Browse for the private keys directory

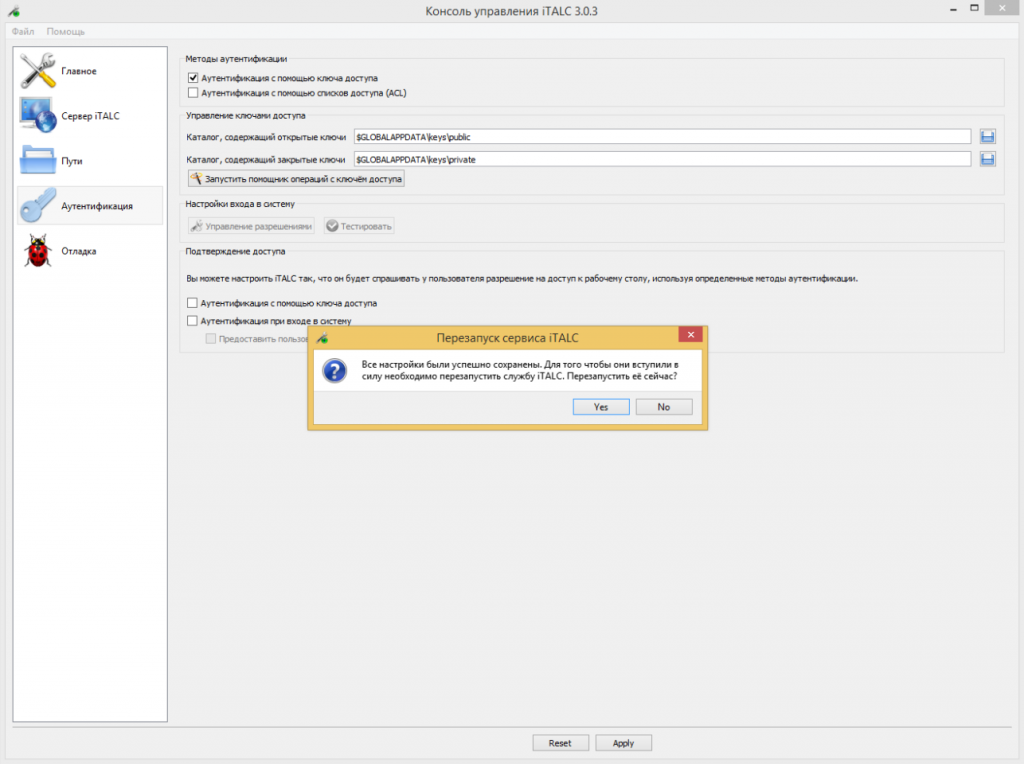click(x=987, y=159)
